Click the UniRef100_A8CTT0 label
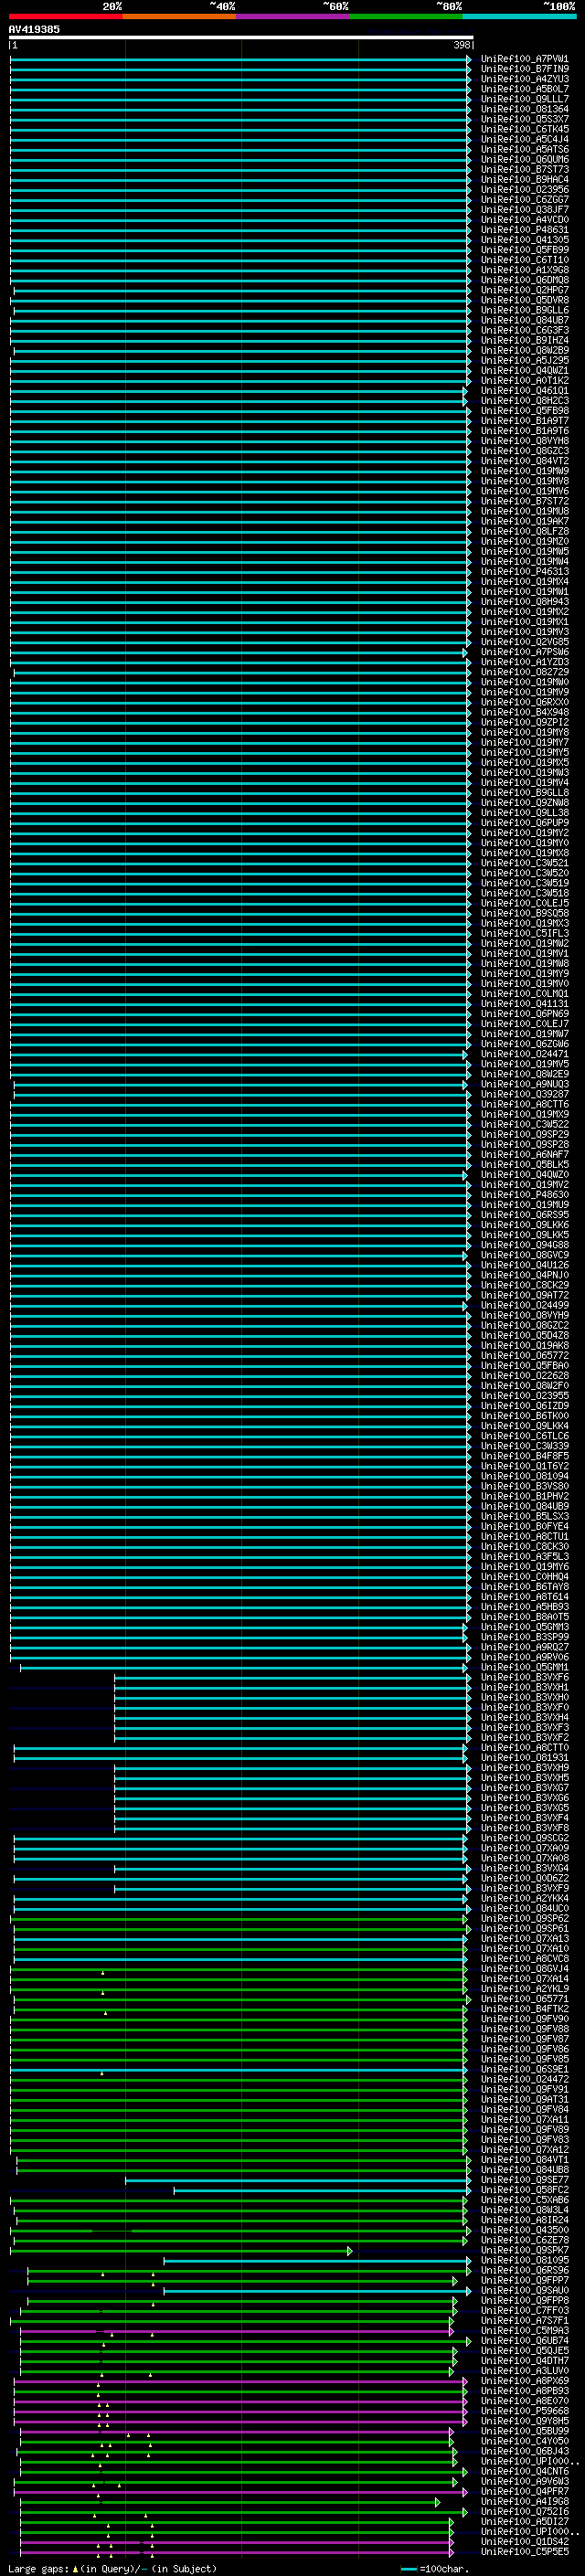 point(524,1747)
